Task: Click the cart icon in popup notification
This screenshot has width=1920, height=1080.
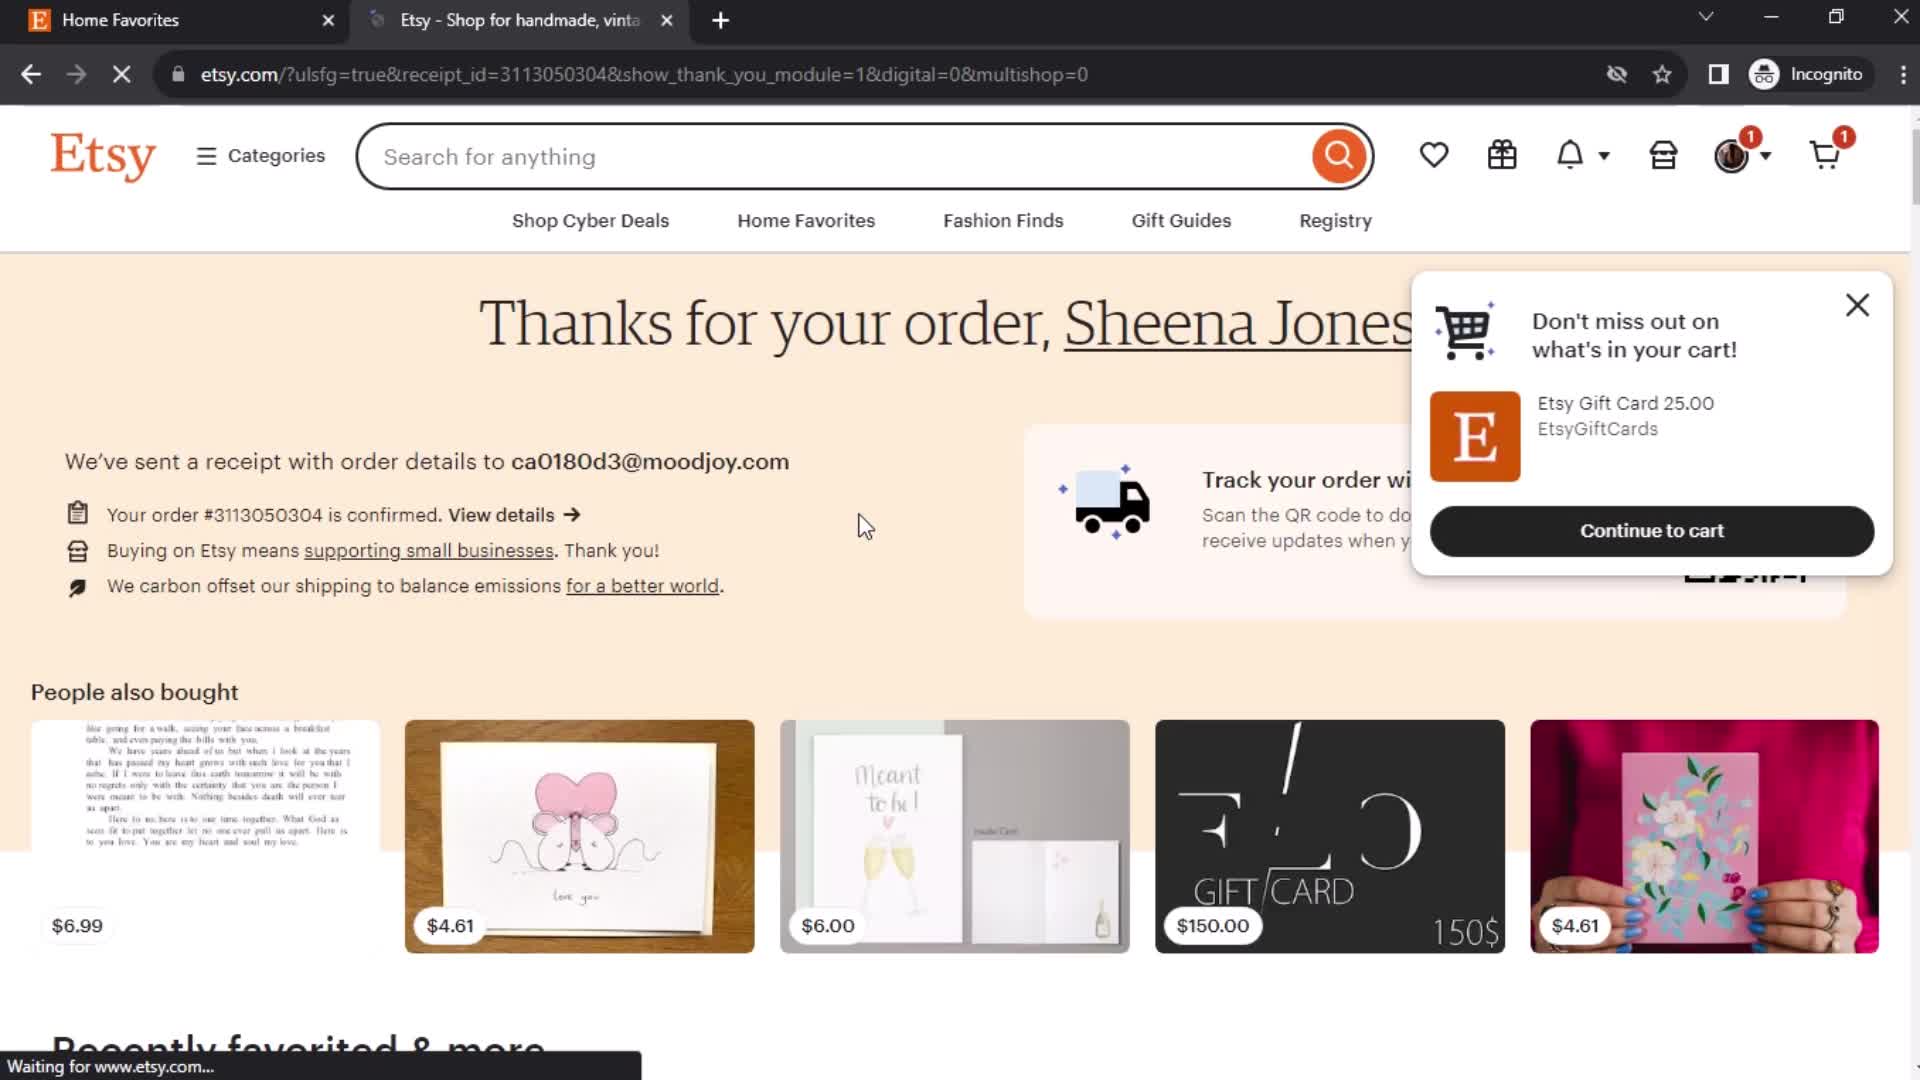Action: [1464, 334]
